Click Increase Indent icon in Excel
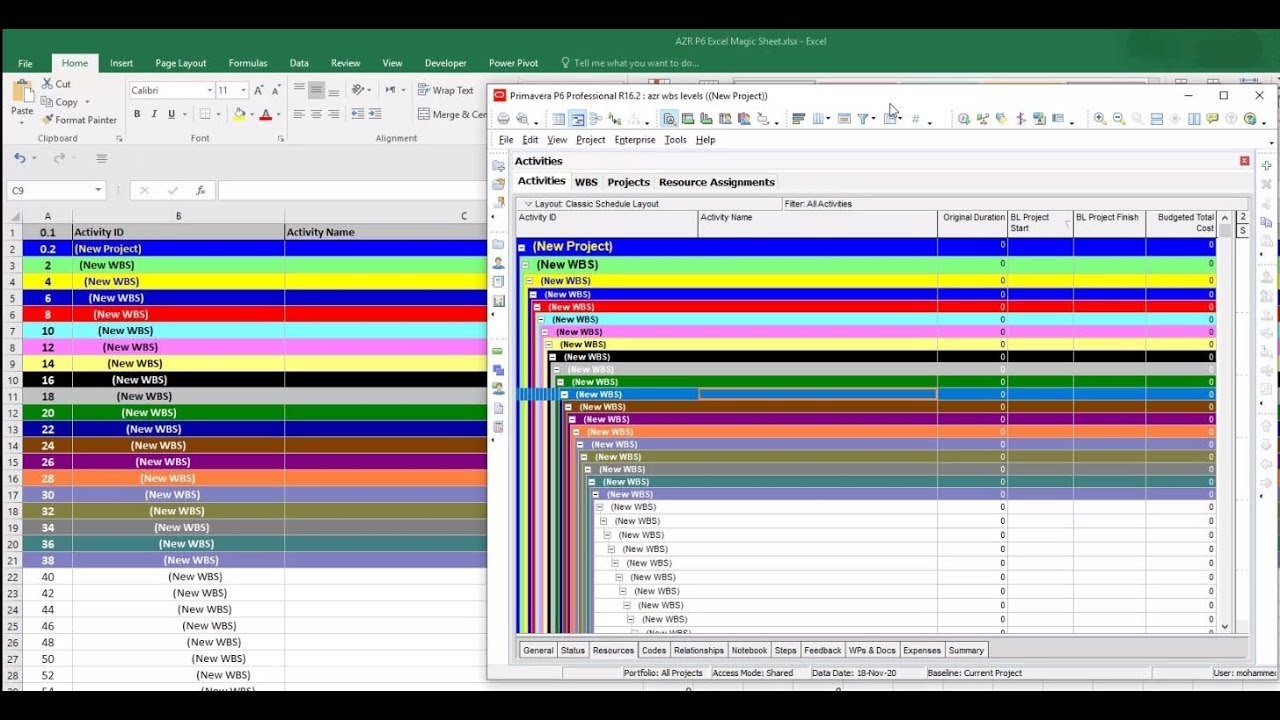This screenshot has height=720, width=1280. [x=375, y=114]
